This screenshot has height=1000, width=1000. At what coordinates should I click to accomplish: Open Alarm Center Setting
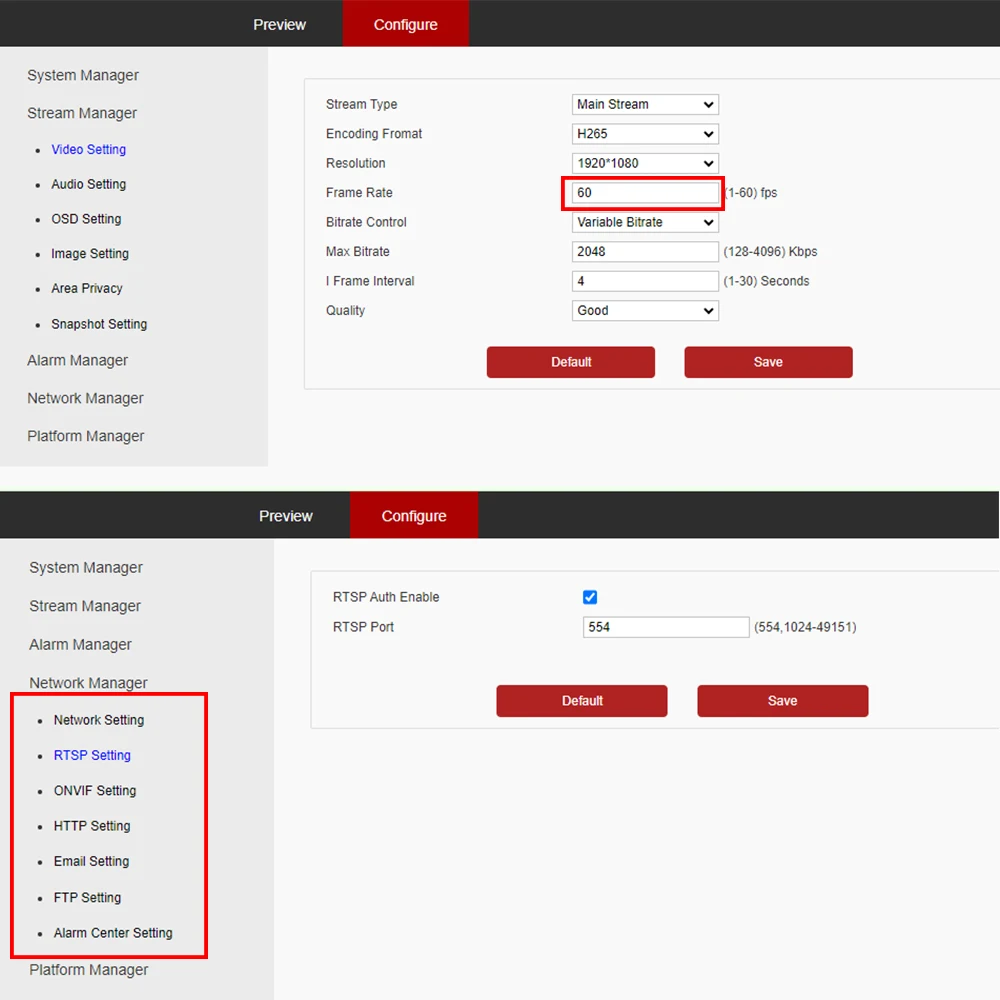[113, 933]
